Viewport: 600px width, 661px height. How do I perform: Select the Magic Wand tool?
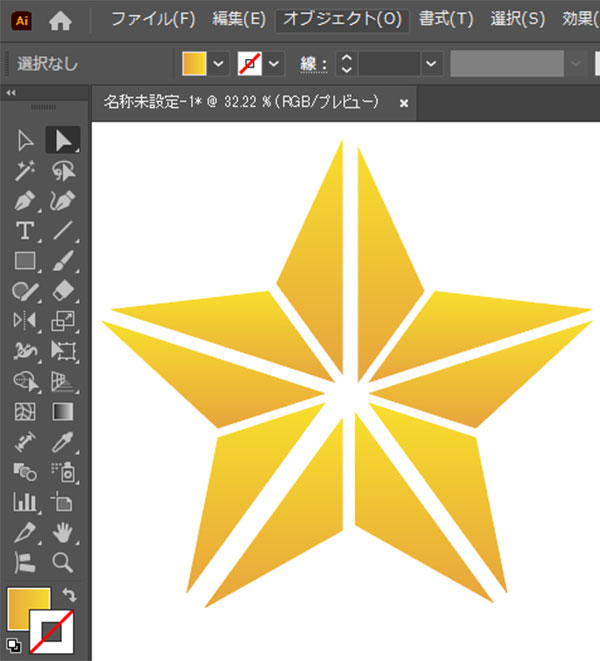(x=26, y=171)
